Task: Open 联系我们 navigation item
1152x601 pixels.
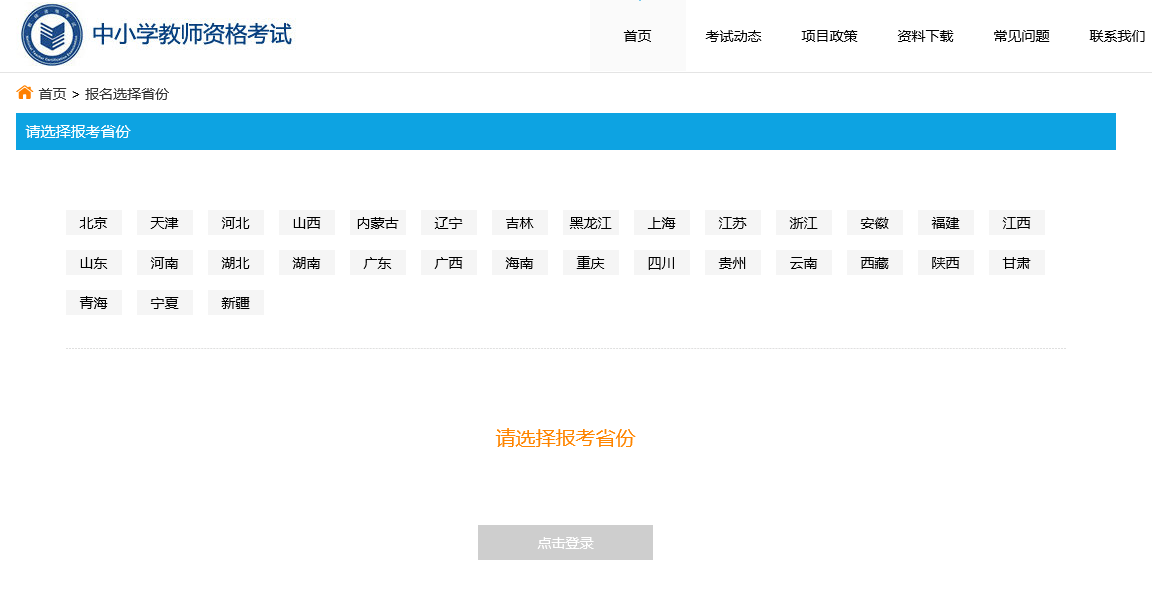Action: coord(1117,36)
